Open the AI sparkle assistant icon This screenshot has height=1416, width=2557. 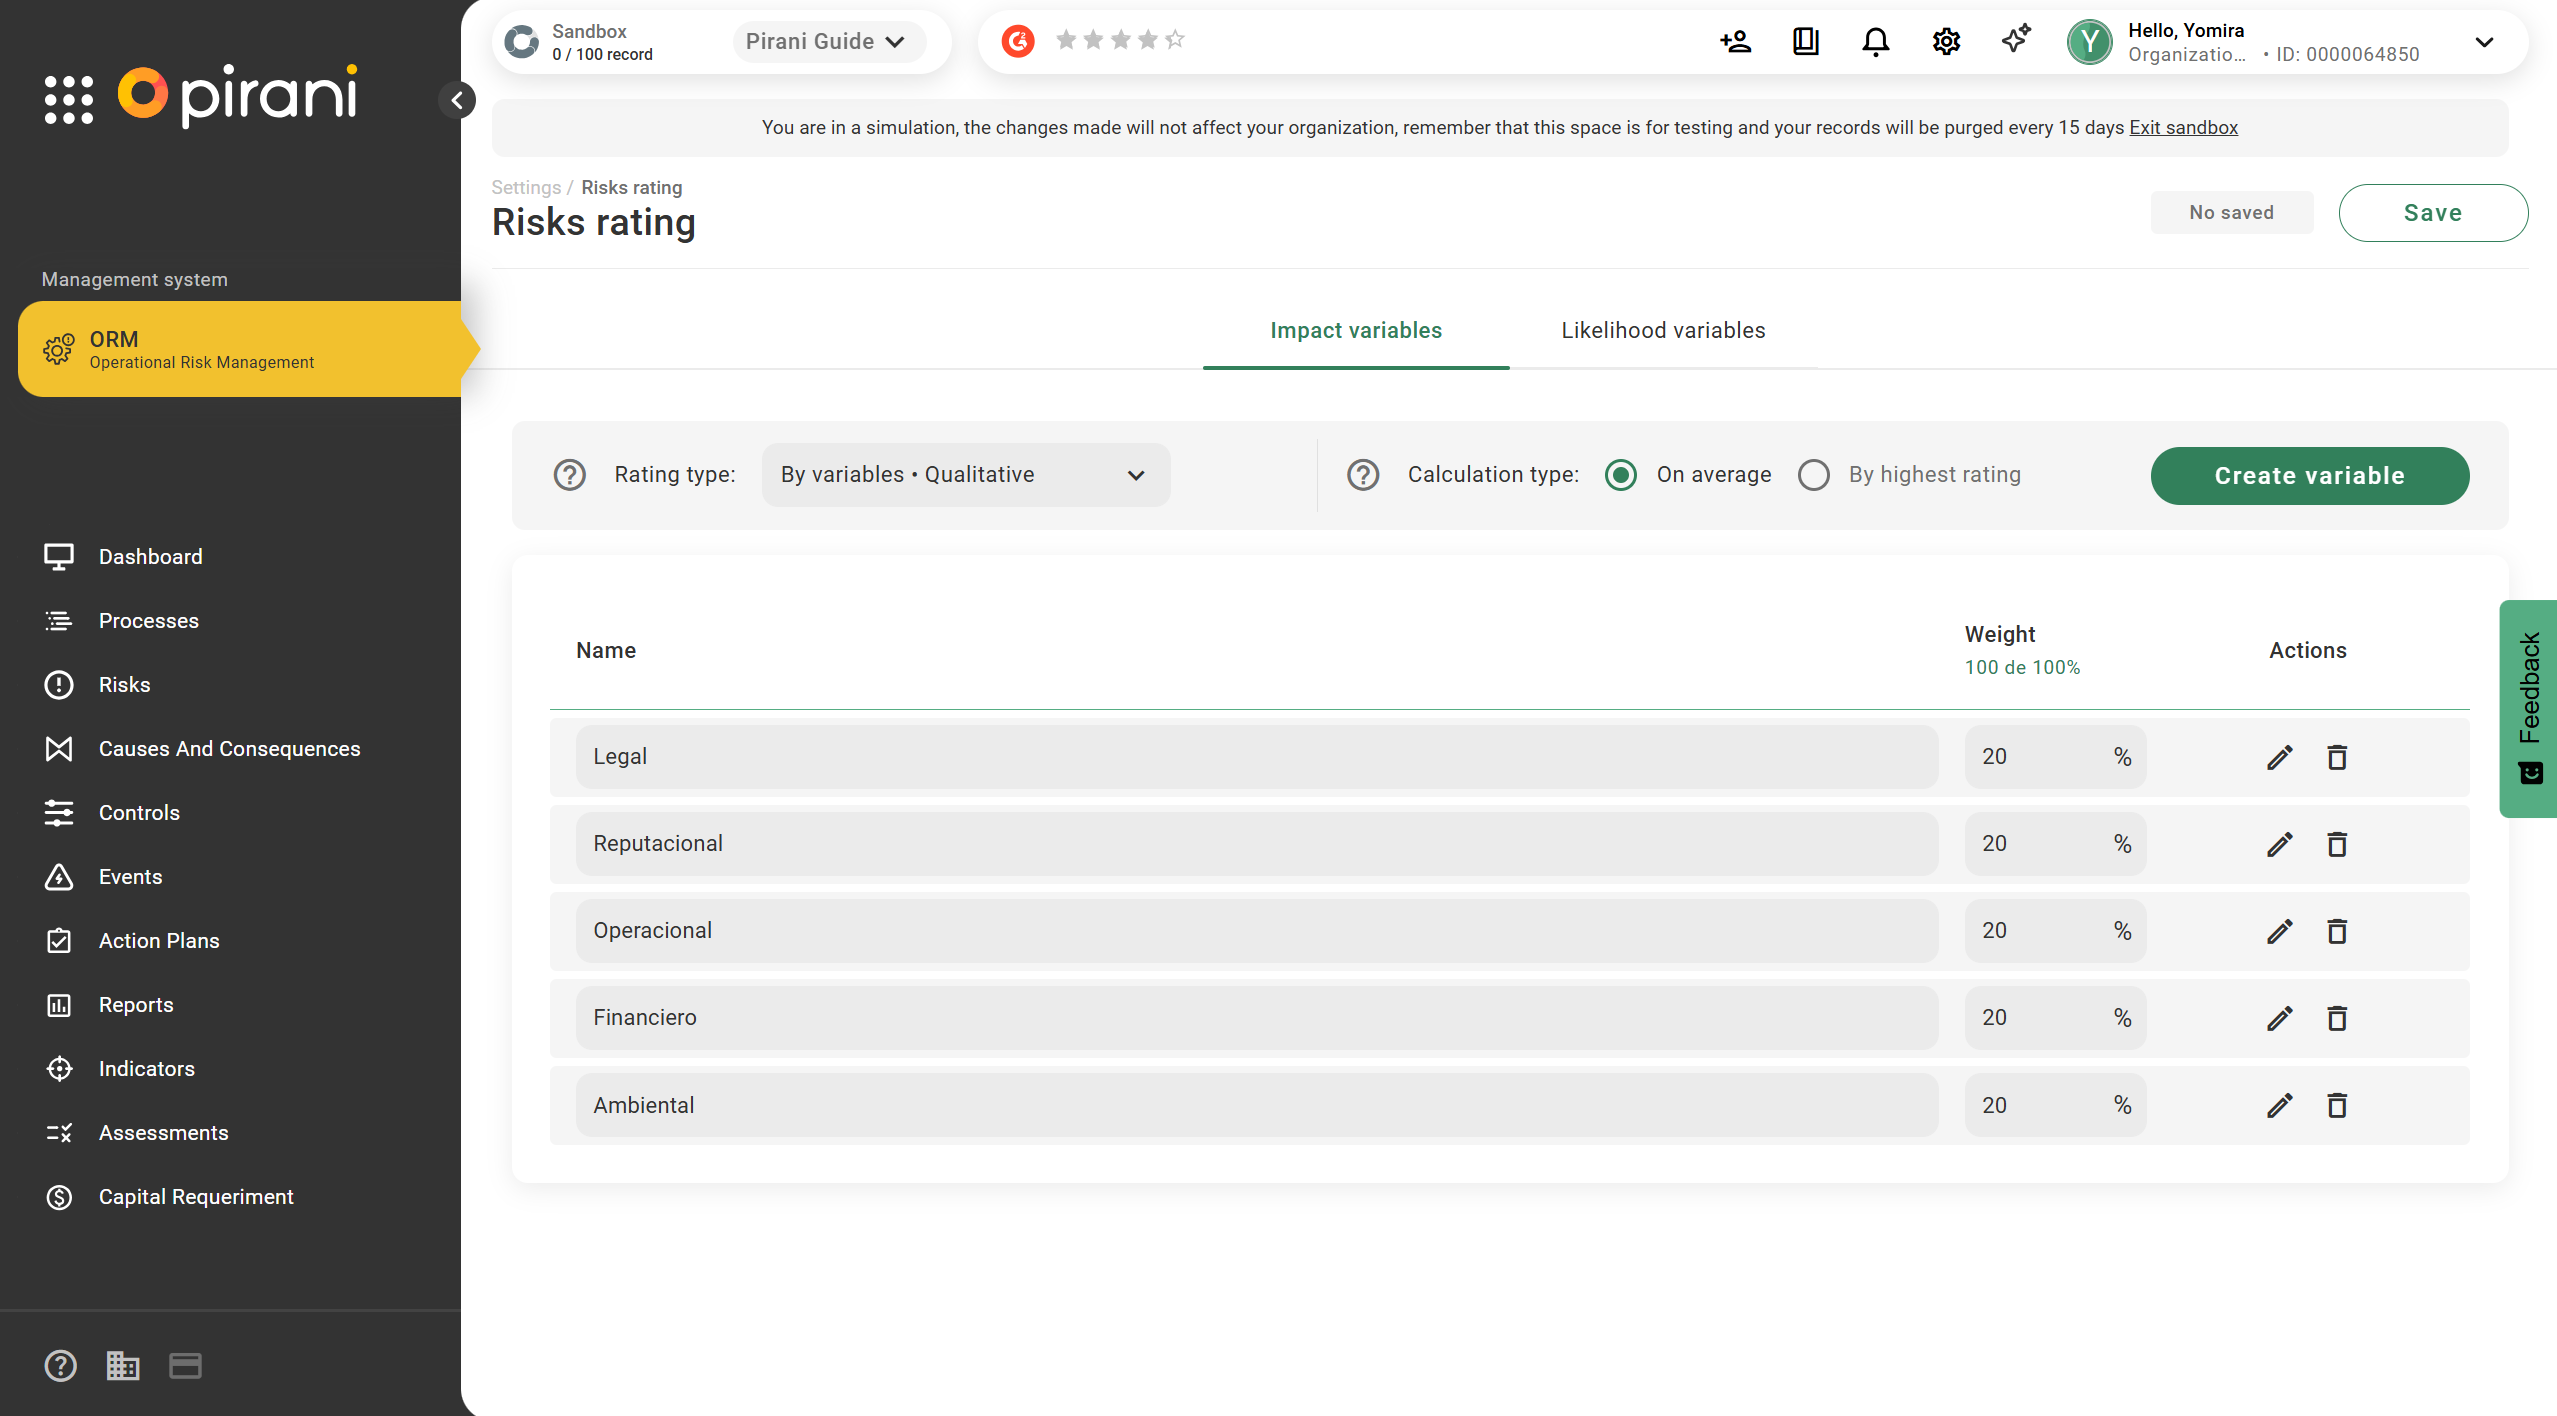pos(2016,40)
